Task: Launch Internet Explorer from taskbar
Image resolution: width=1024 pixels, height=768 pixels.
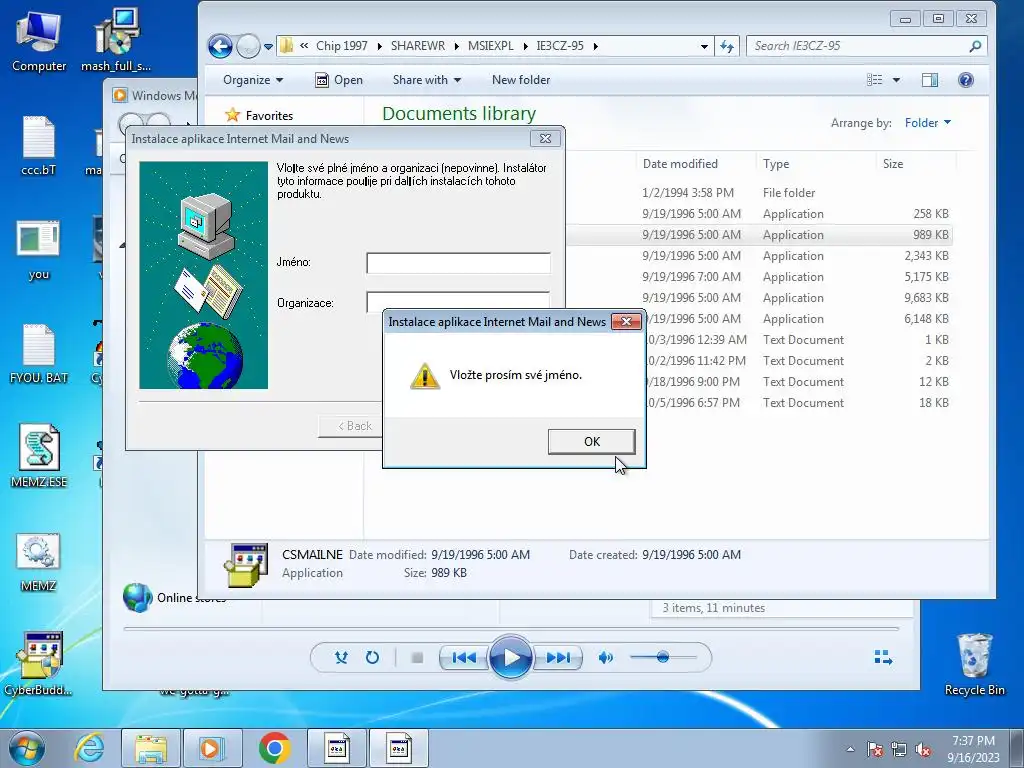Action: [x=89, y=748]
